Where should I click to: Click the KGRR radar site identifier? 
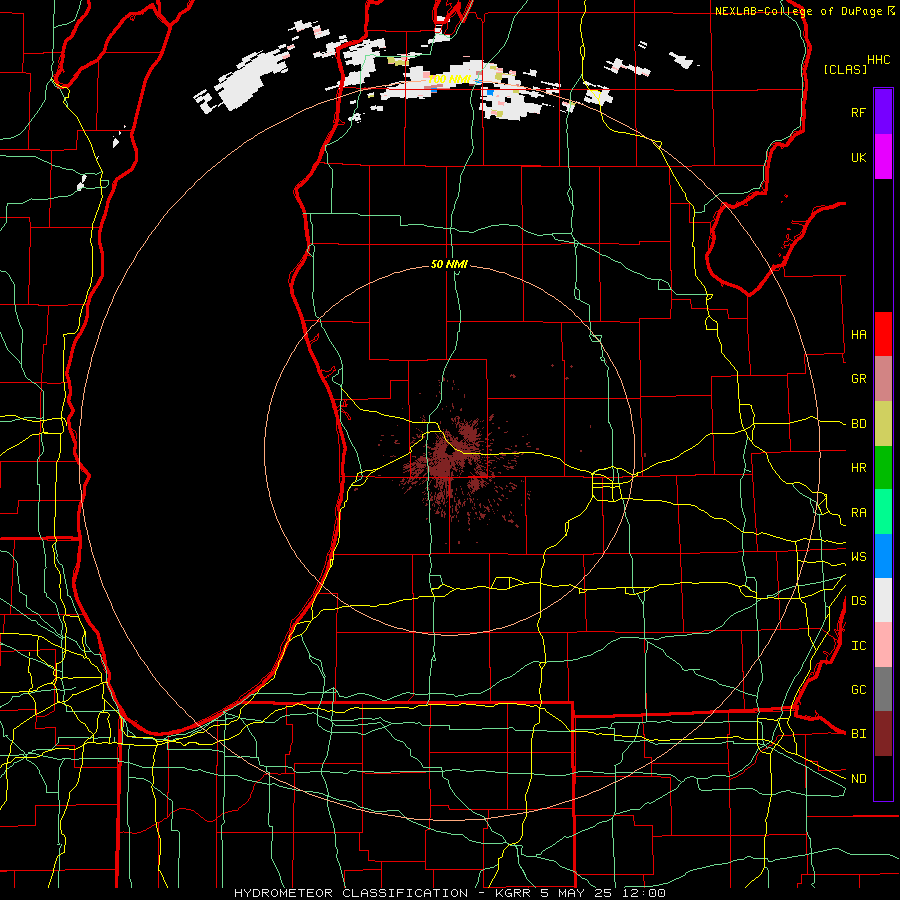tap(512, 893)
